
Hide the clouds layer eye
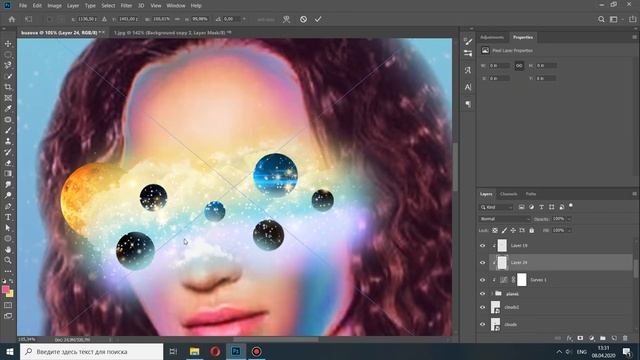point(482,324)
